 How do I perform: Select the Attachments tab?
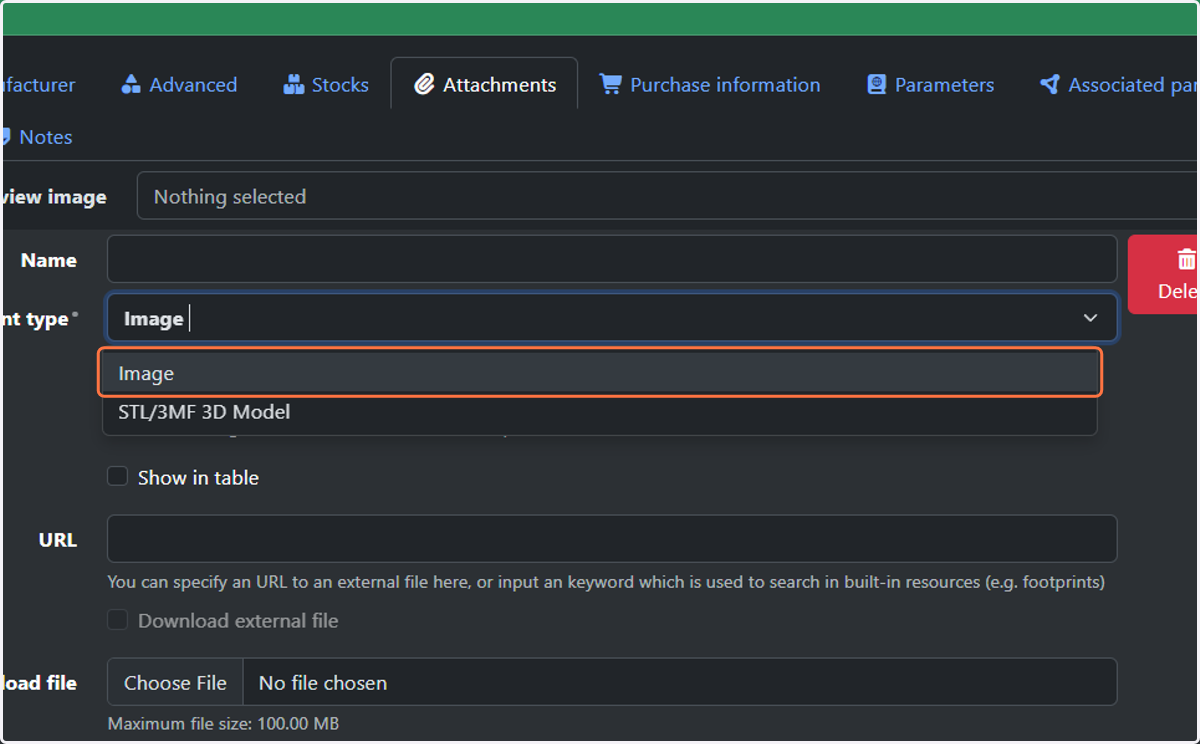(x=485, y=85)
